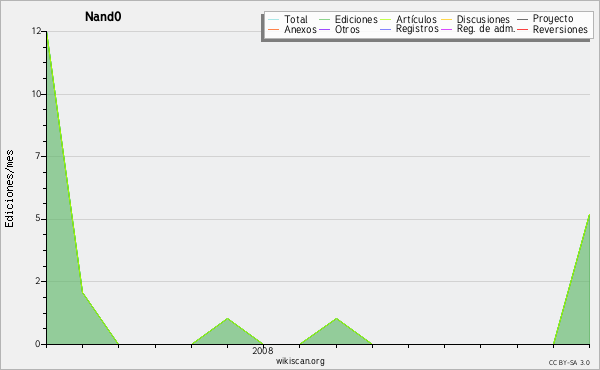Click the 2008 x-axis label

(262, 350)
